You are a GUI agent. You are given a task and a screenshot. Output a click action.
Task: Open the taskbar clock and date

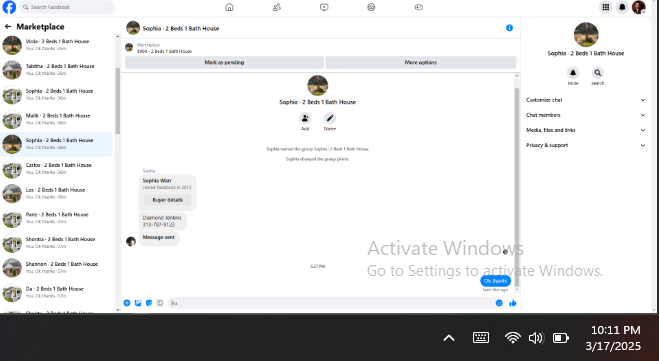[x=614, y=338]
